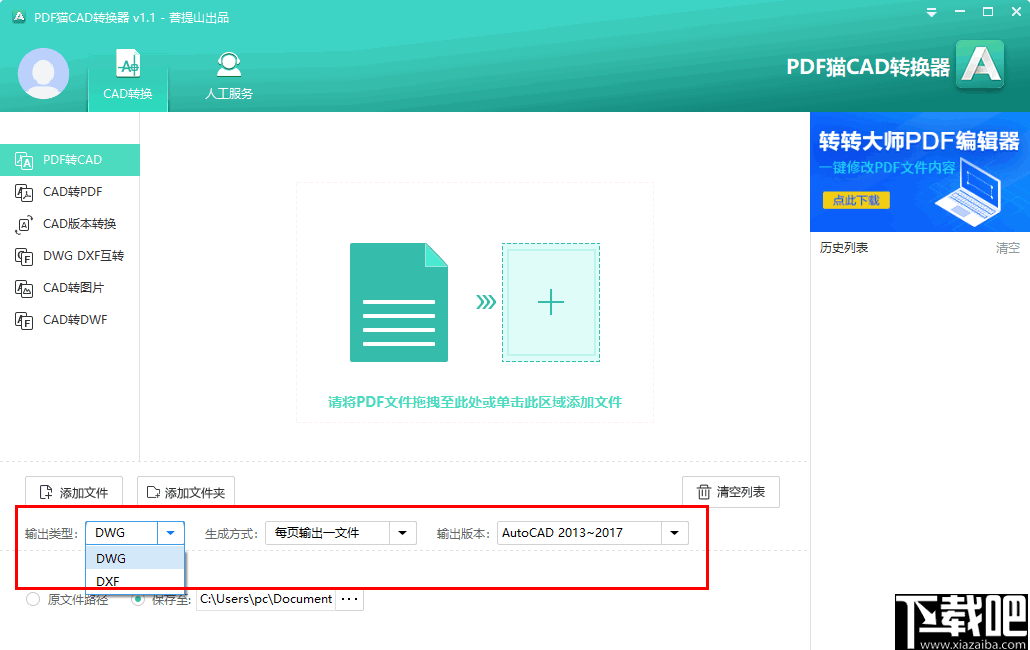Image resolution: width=1030 pixels, height=650 pixels.
Task: Select the 保存至 radio option
Action: [138, 599]
